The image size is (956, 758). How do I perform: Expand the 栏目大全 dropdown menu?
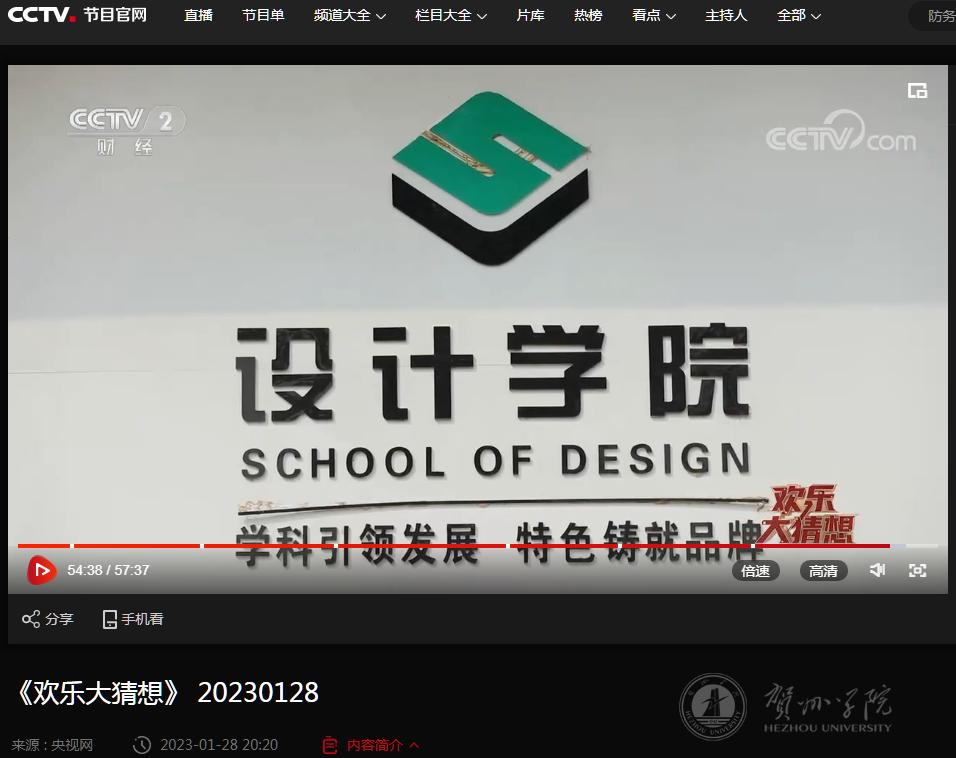pos(451,16)
